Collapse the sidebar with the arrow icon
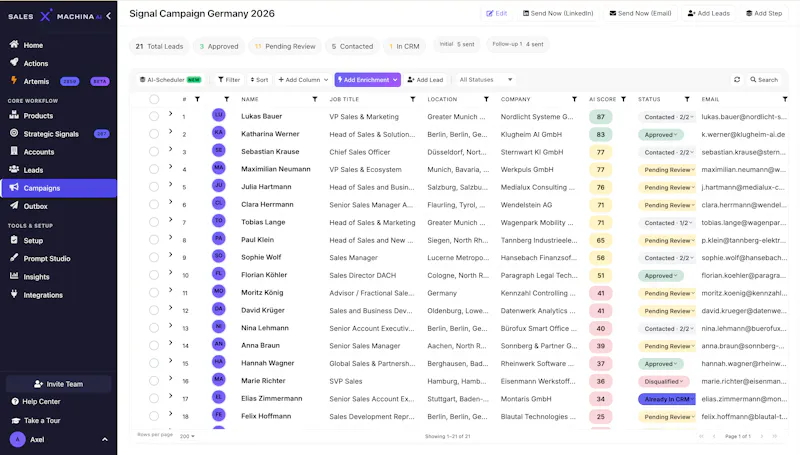Image resolution: width=800 pixels, height=455 pixels. point(108,16)
